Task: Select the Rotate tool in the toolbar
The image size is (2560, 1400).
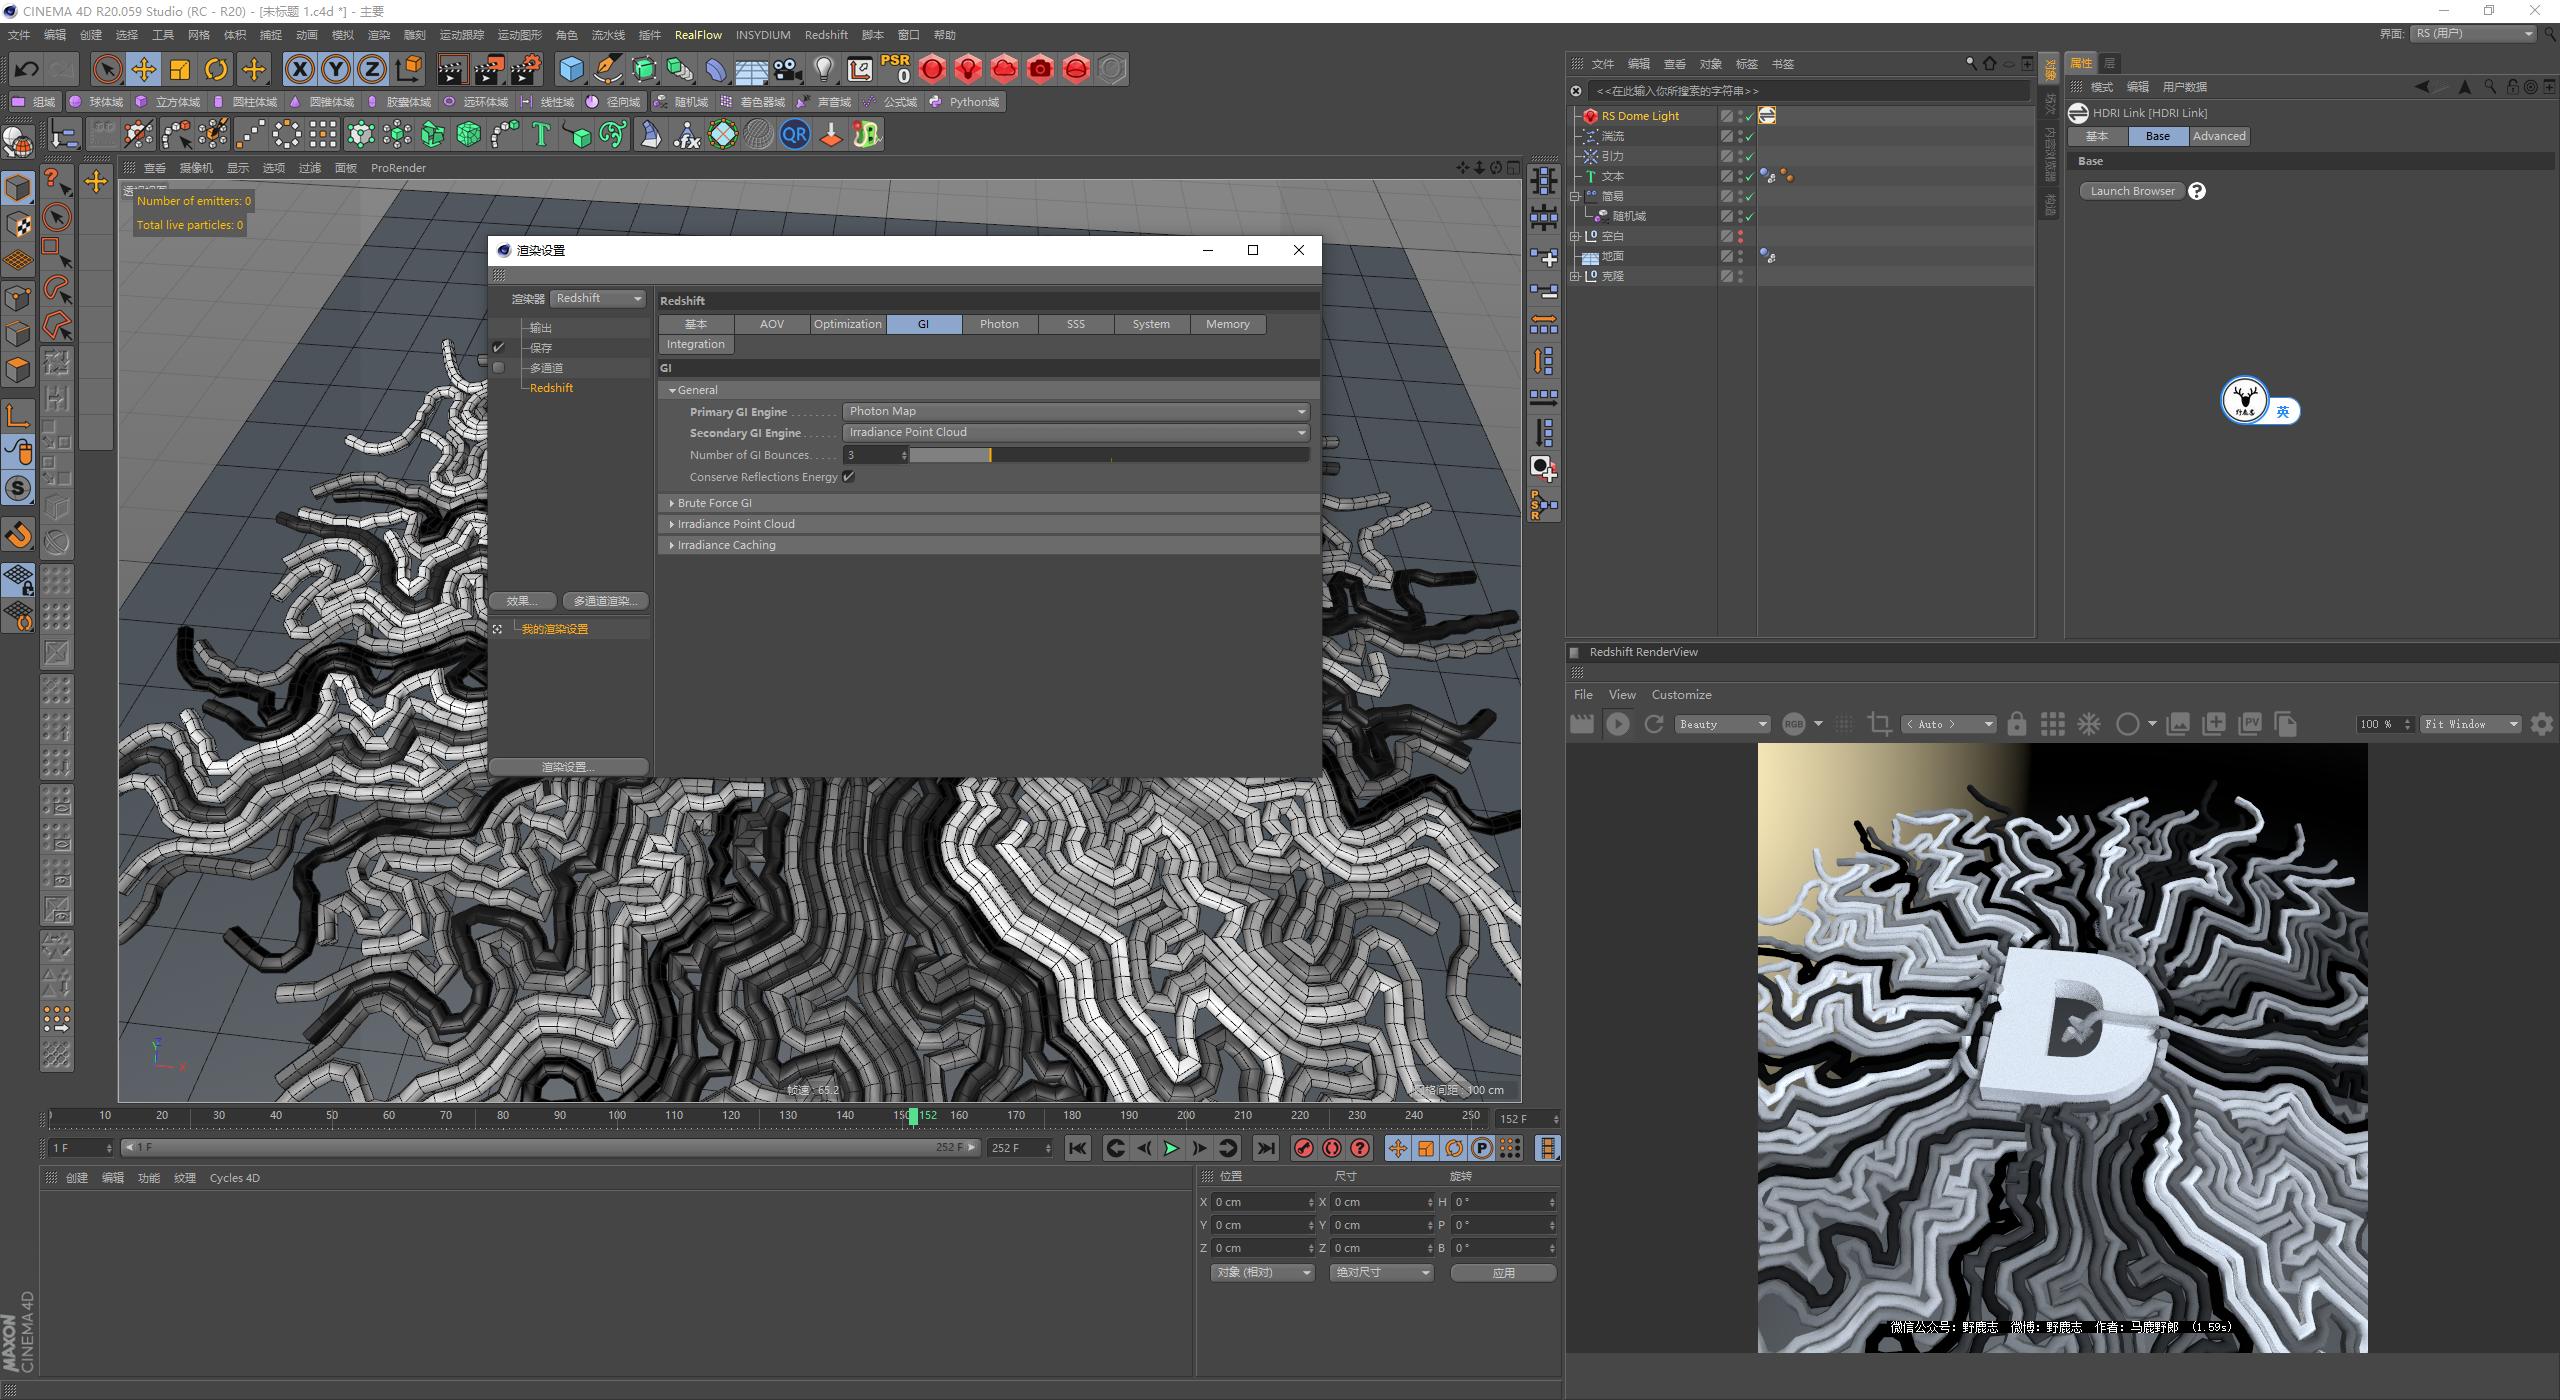Action: 216,69
